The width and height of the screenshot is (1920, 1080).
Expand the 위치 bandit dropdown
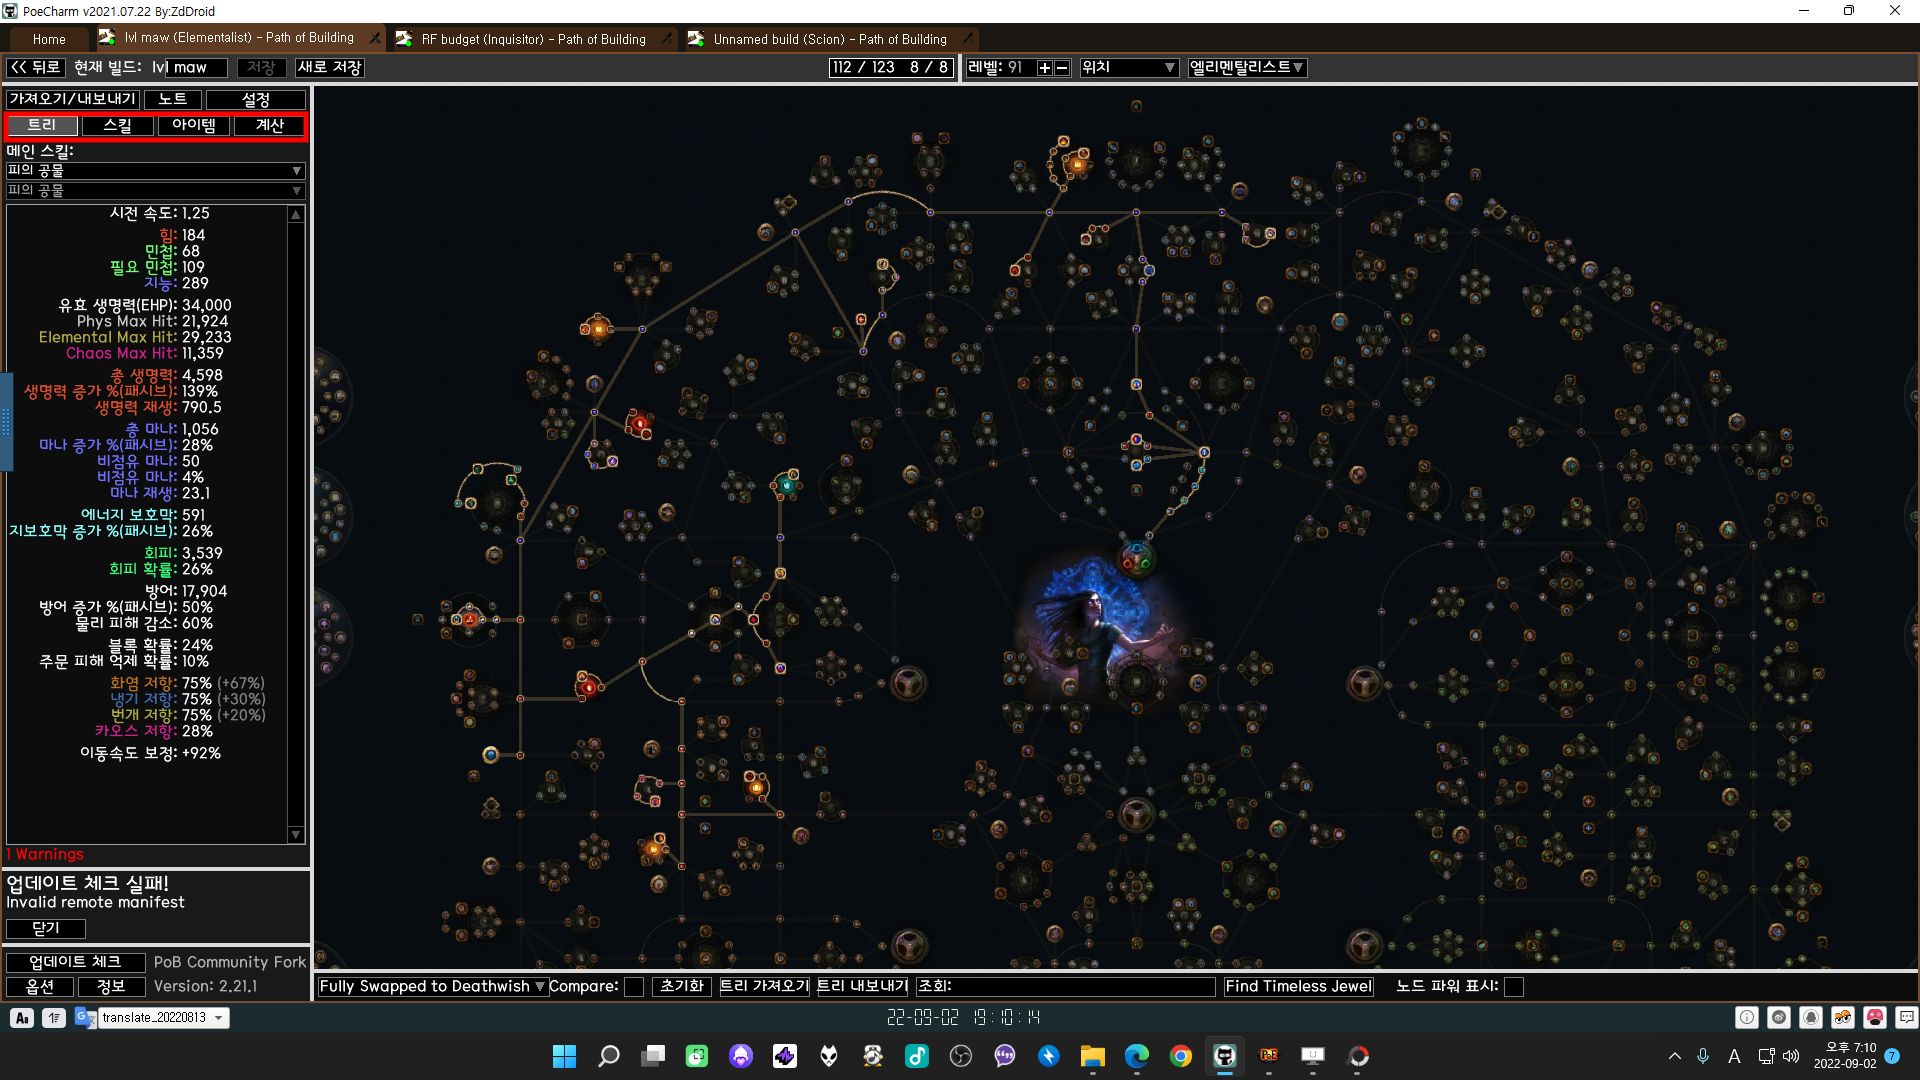[x=1128, y=68]
